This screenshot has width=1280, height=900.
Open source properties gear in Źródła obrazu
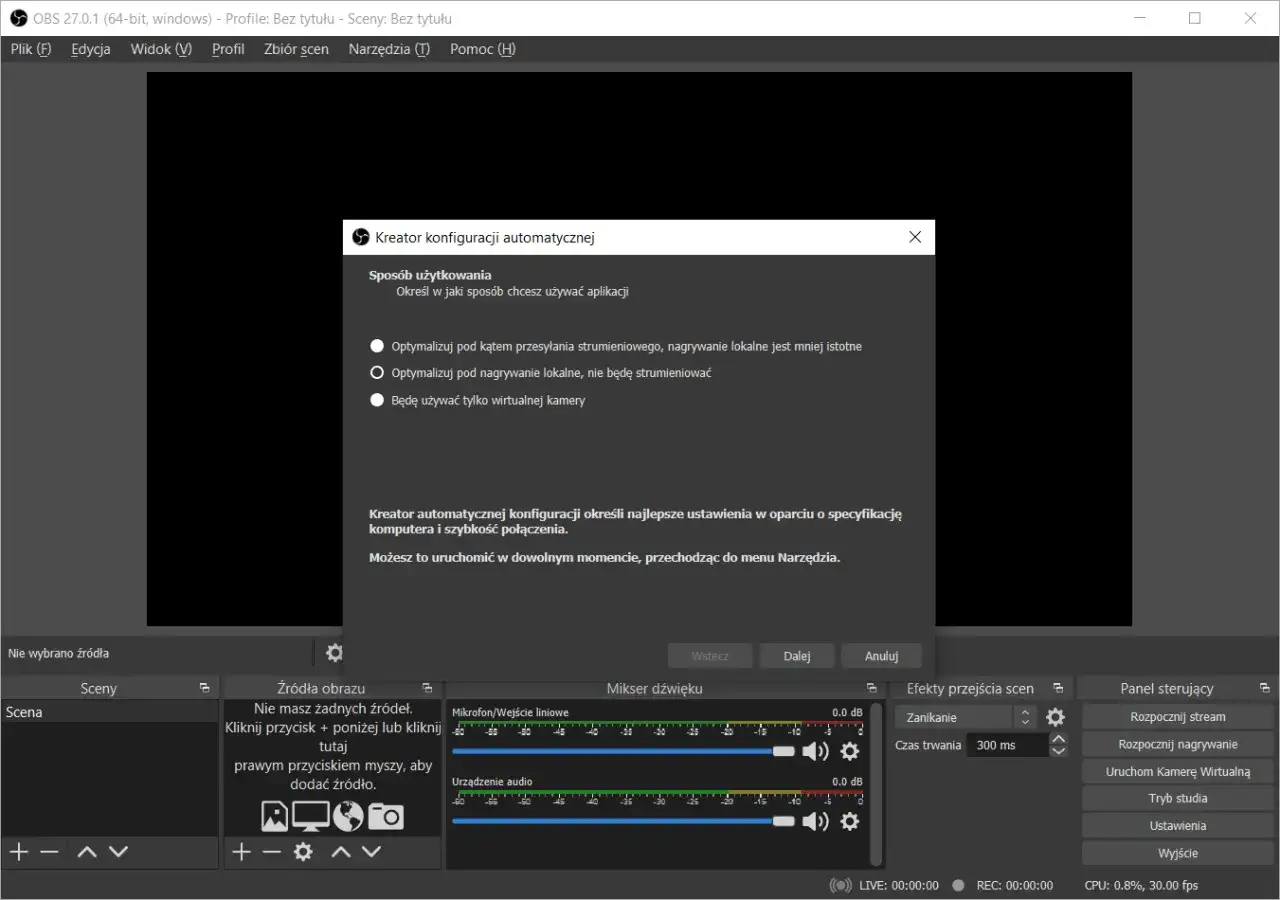pos(303,852)
